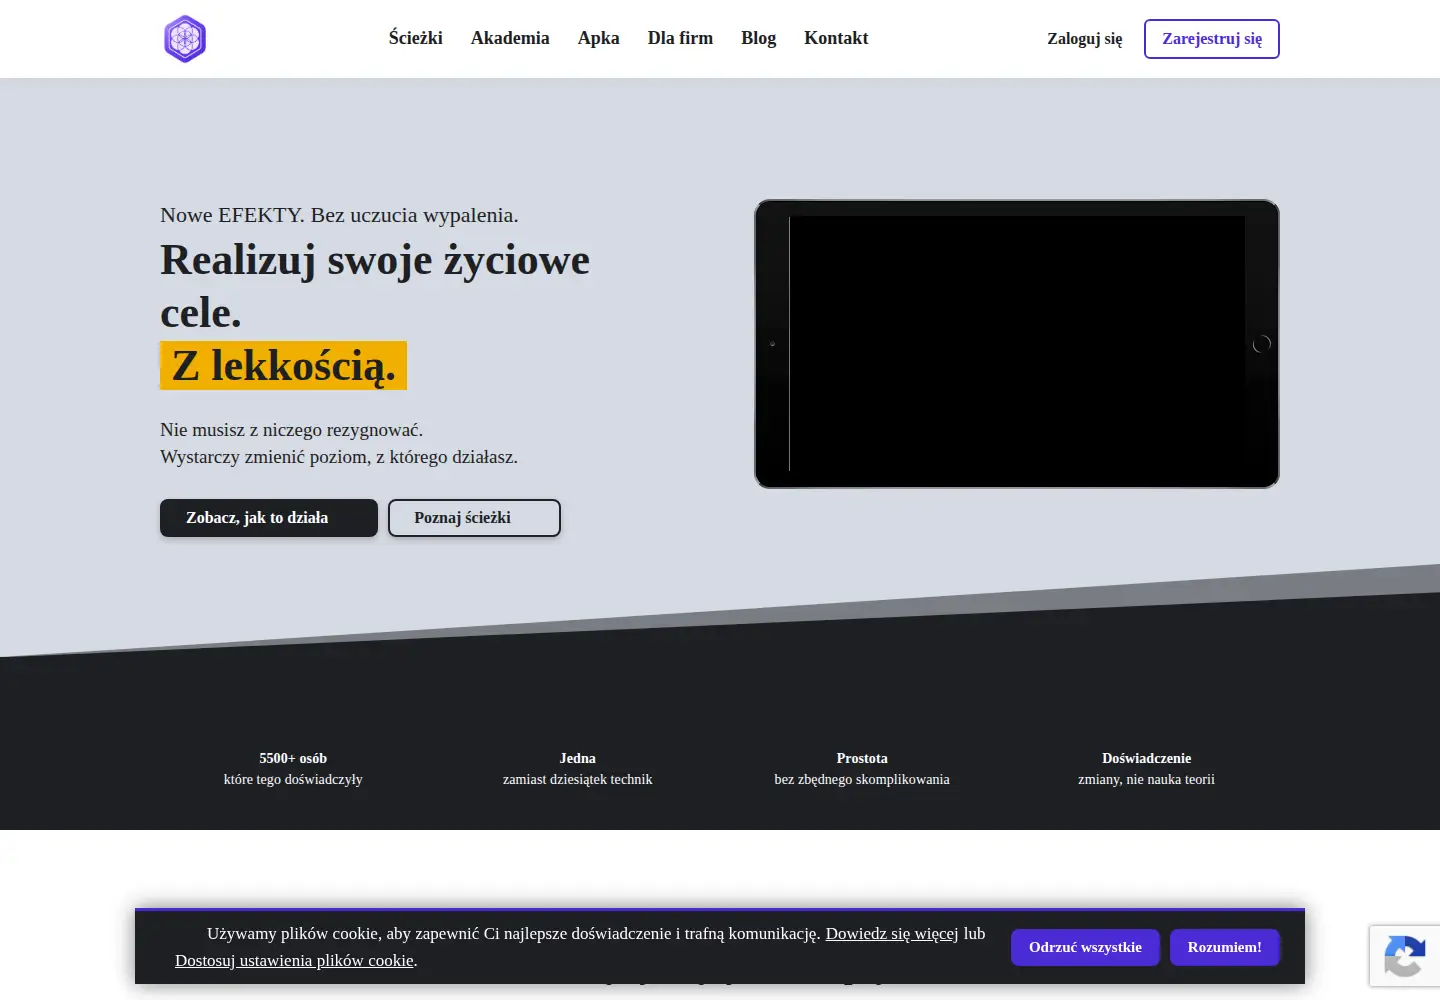The image size is (1440, 1000).
Task: Select Dla firm in the navigation
Action: tap(680, 38)
